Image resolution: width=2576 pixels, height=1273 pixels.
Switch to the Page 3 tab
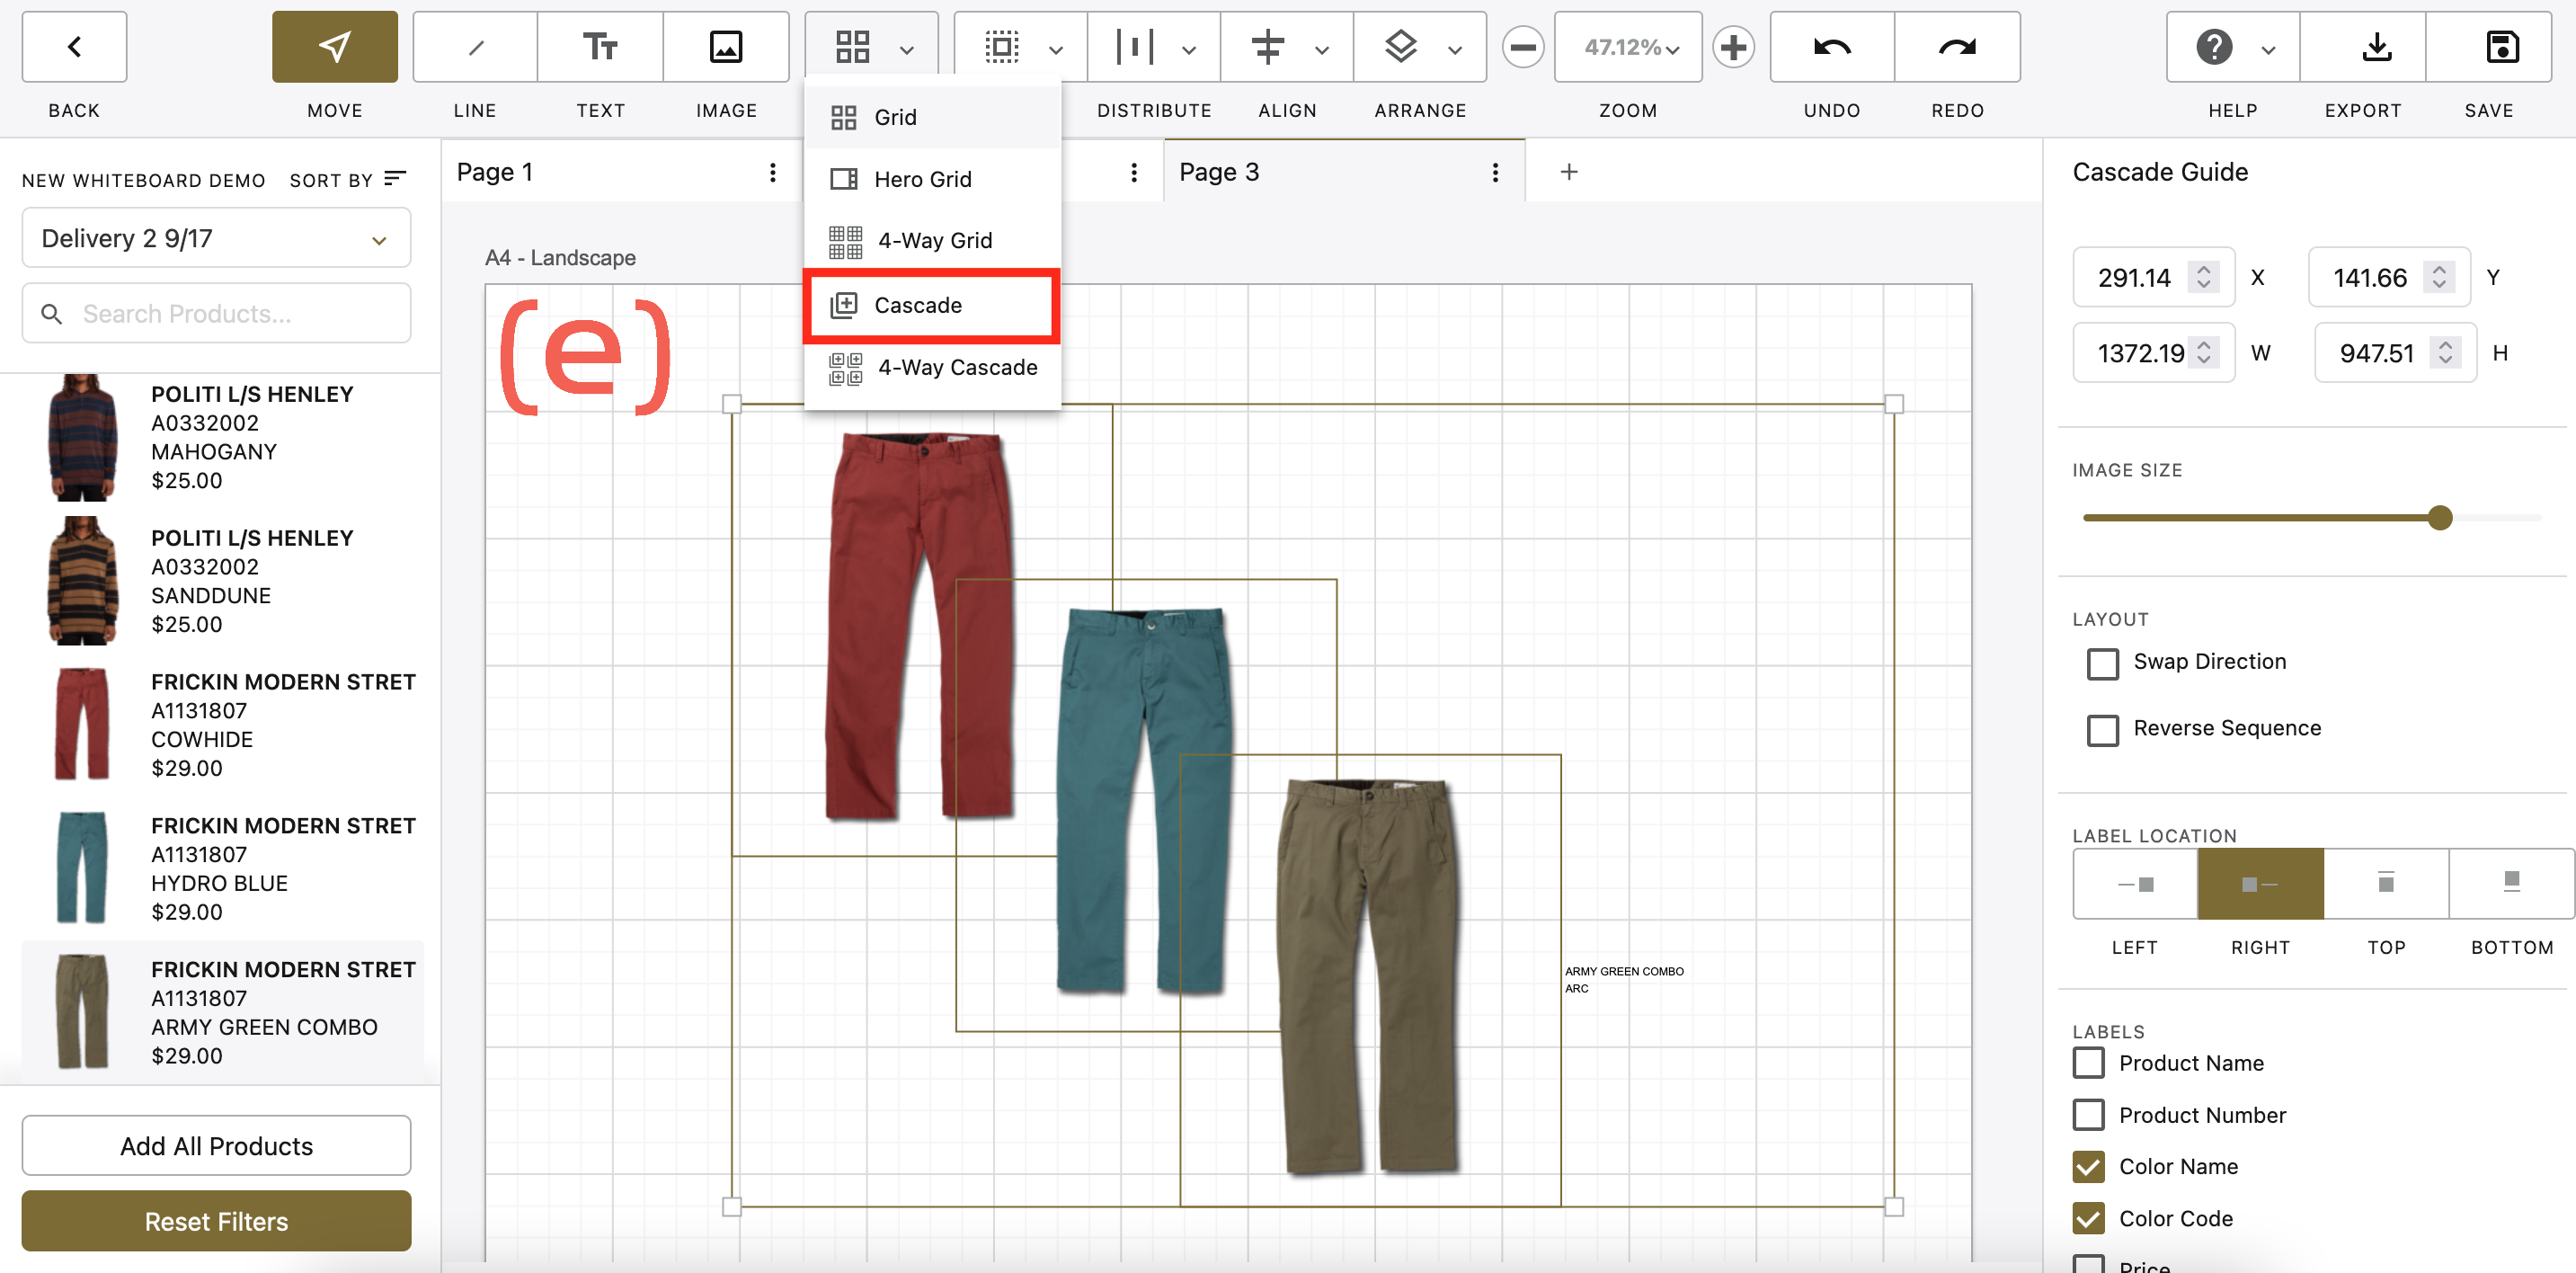tap(1219, 171)
